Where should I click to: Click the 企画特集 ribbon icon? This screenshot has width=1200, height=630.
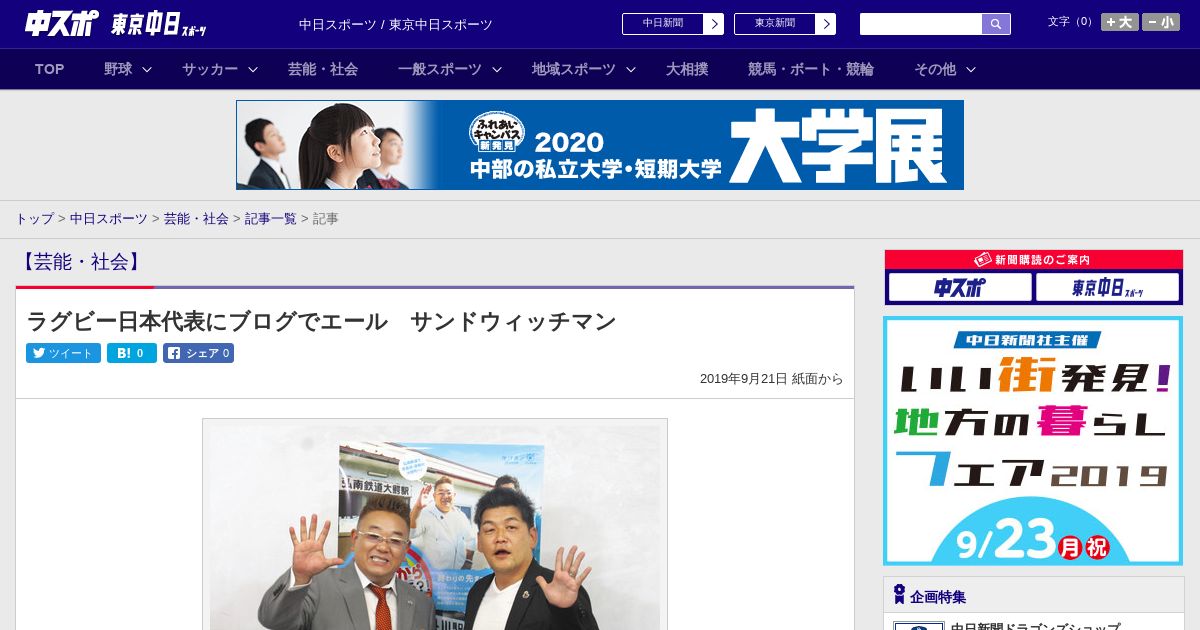coord(899,595)
